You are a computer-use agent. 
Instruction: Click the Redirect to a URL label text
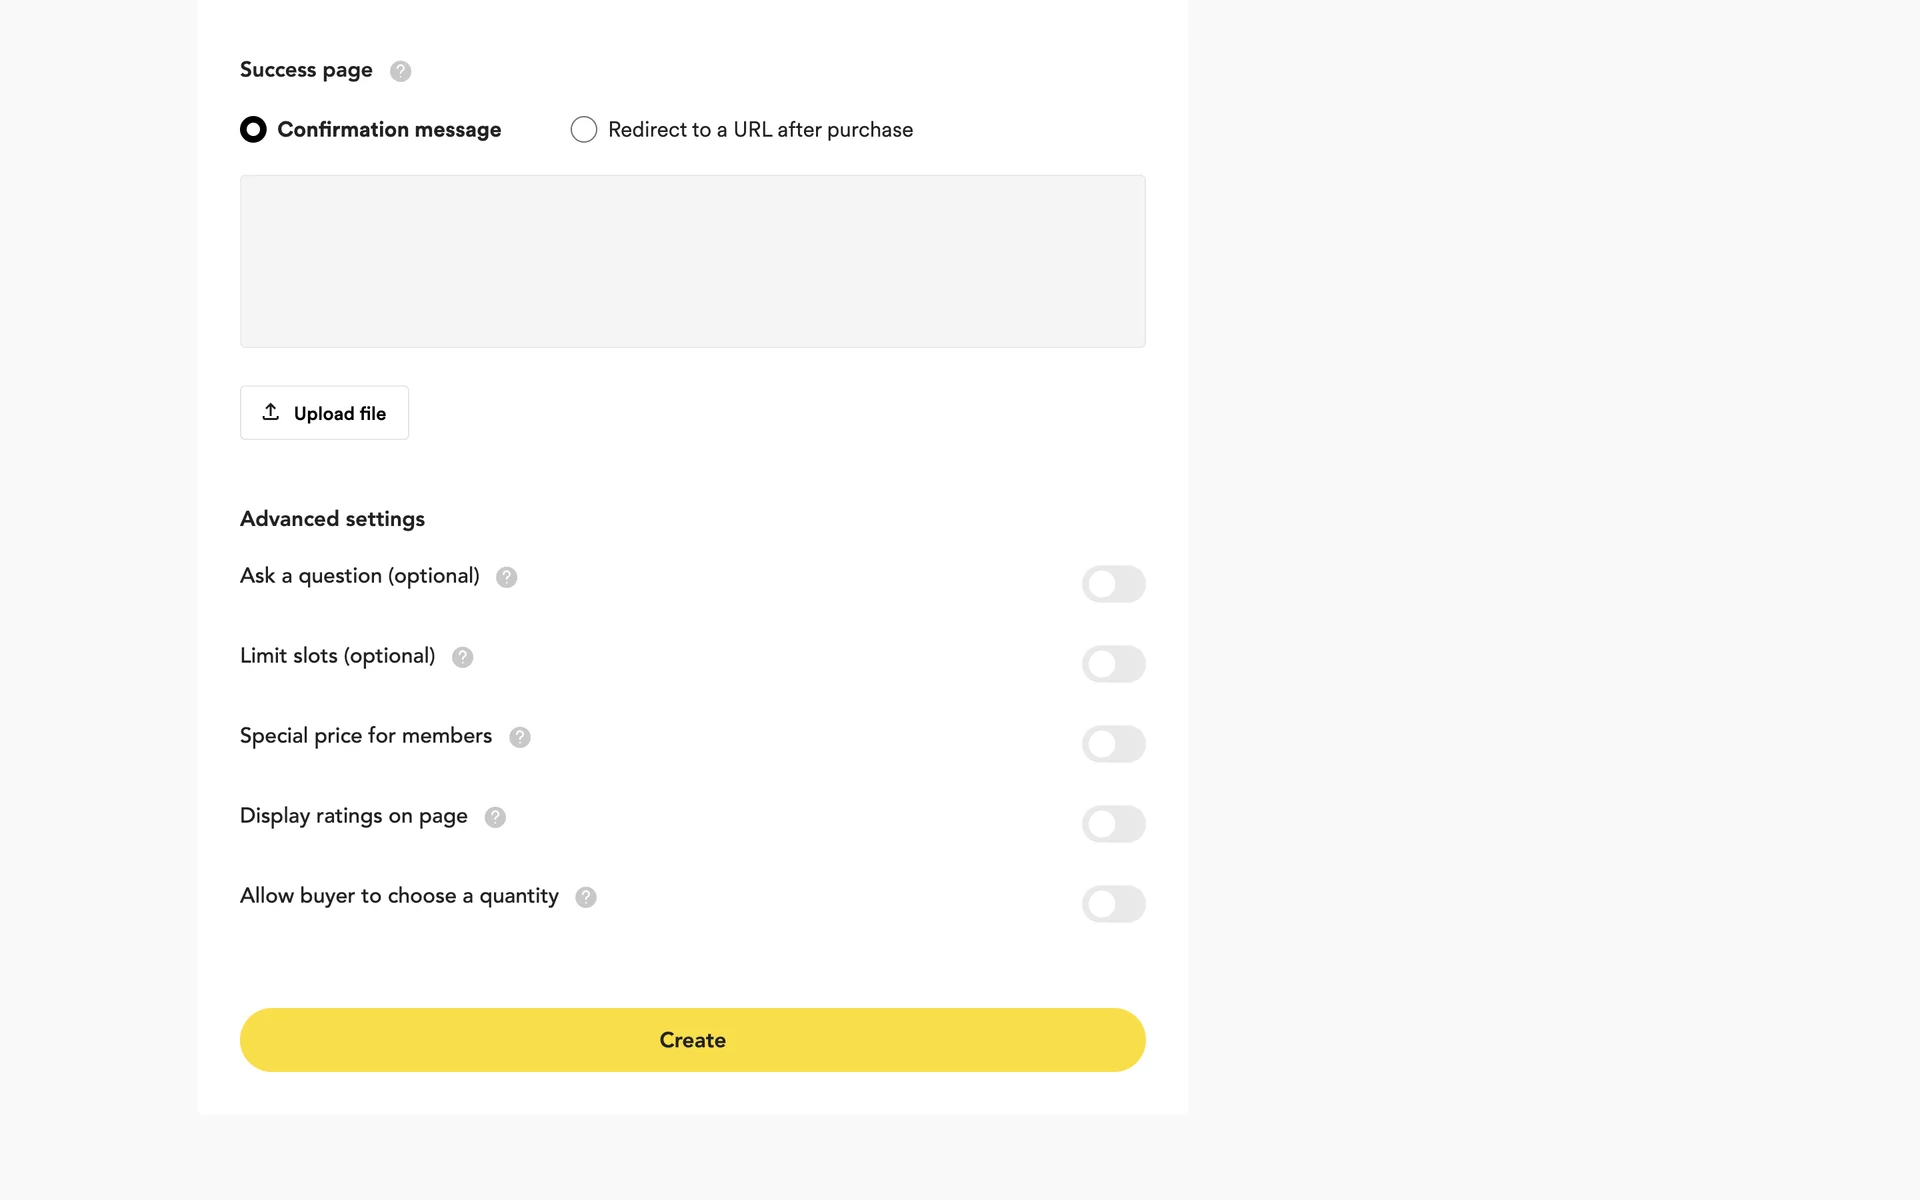click(x=760, y=130)
